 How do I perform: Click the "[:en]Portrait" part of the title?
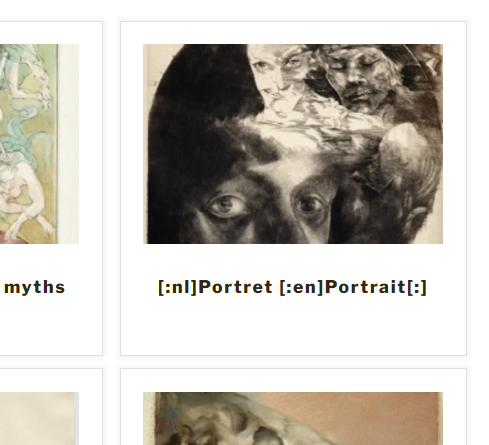[343, 287]
